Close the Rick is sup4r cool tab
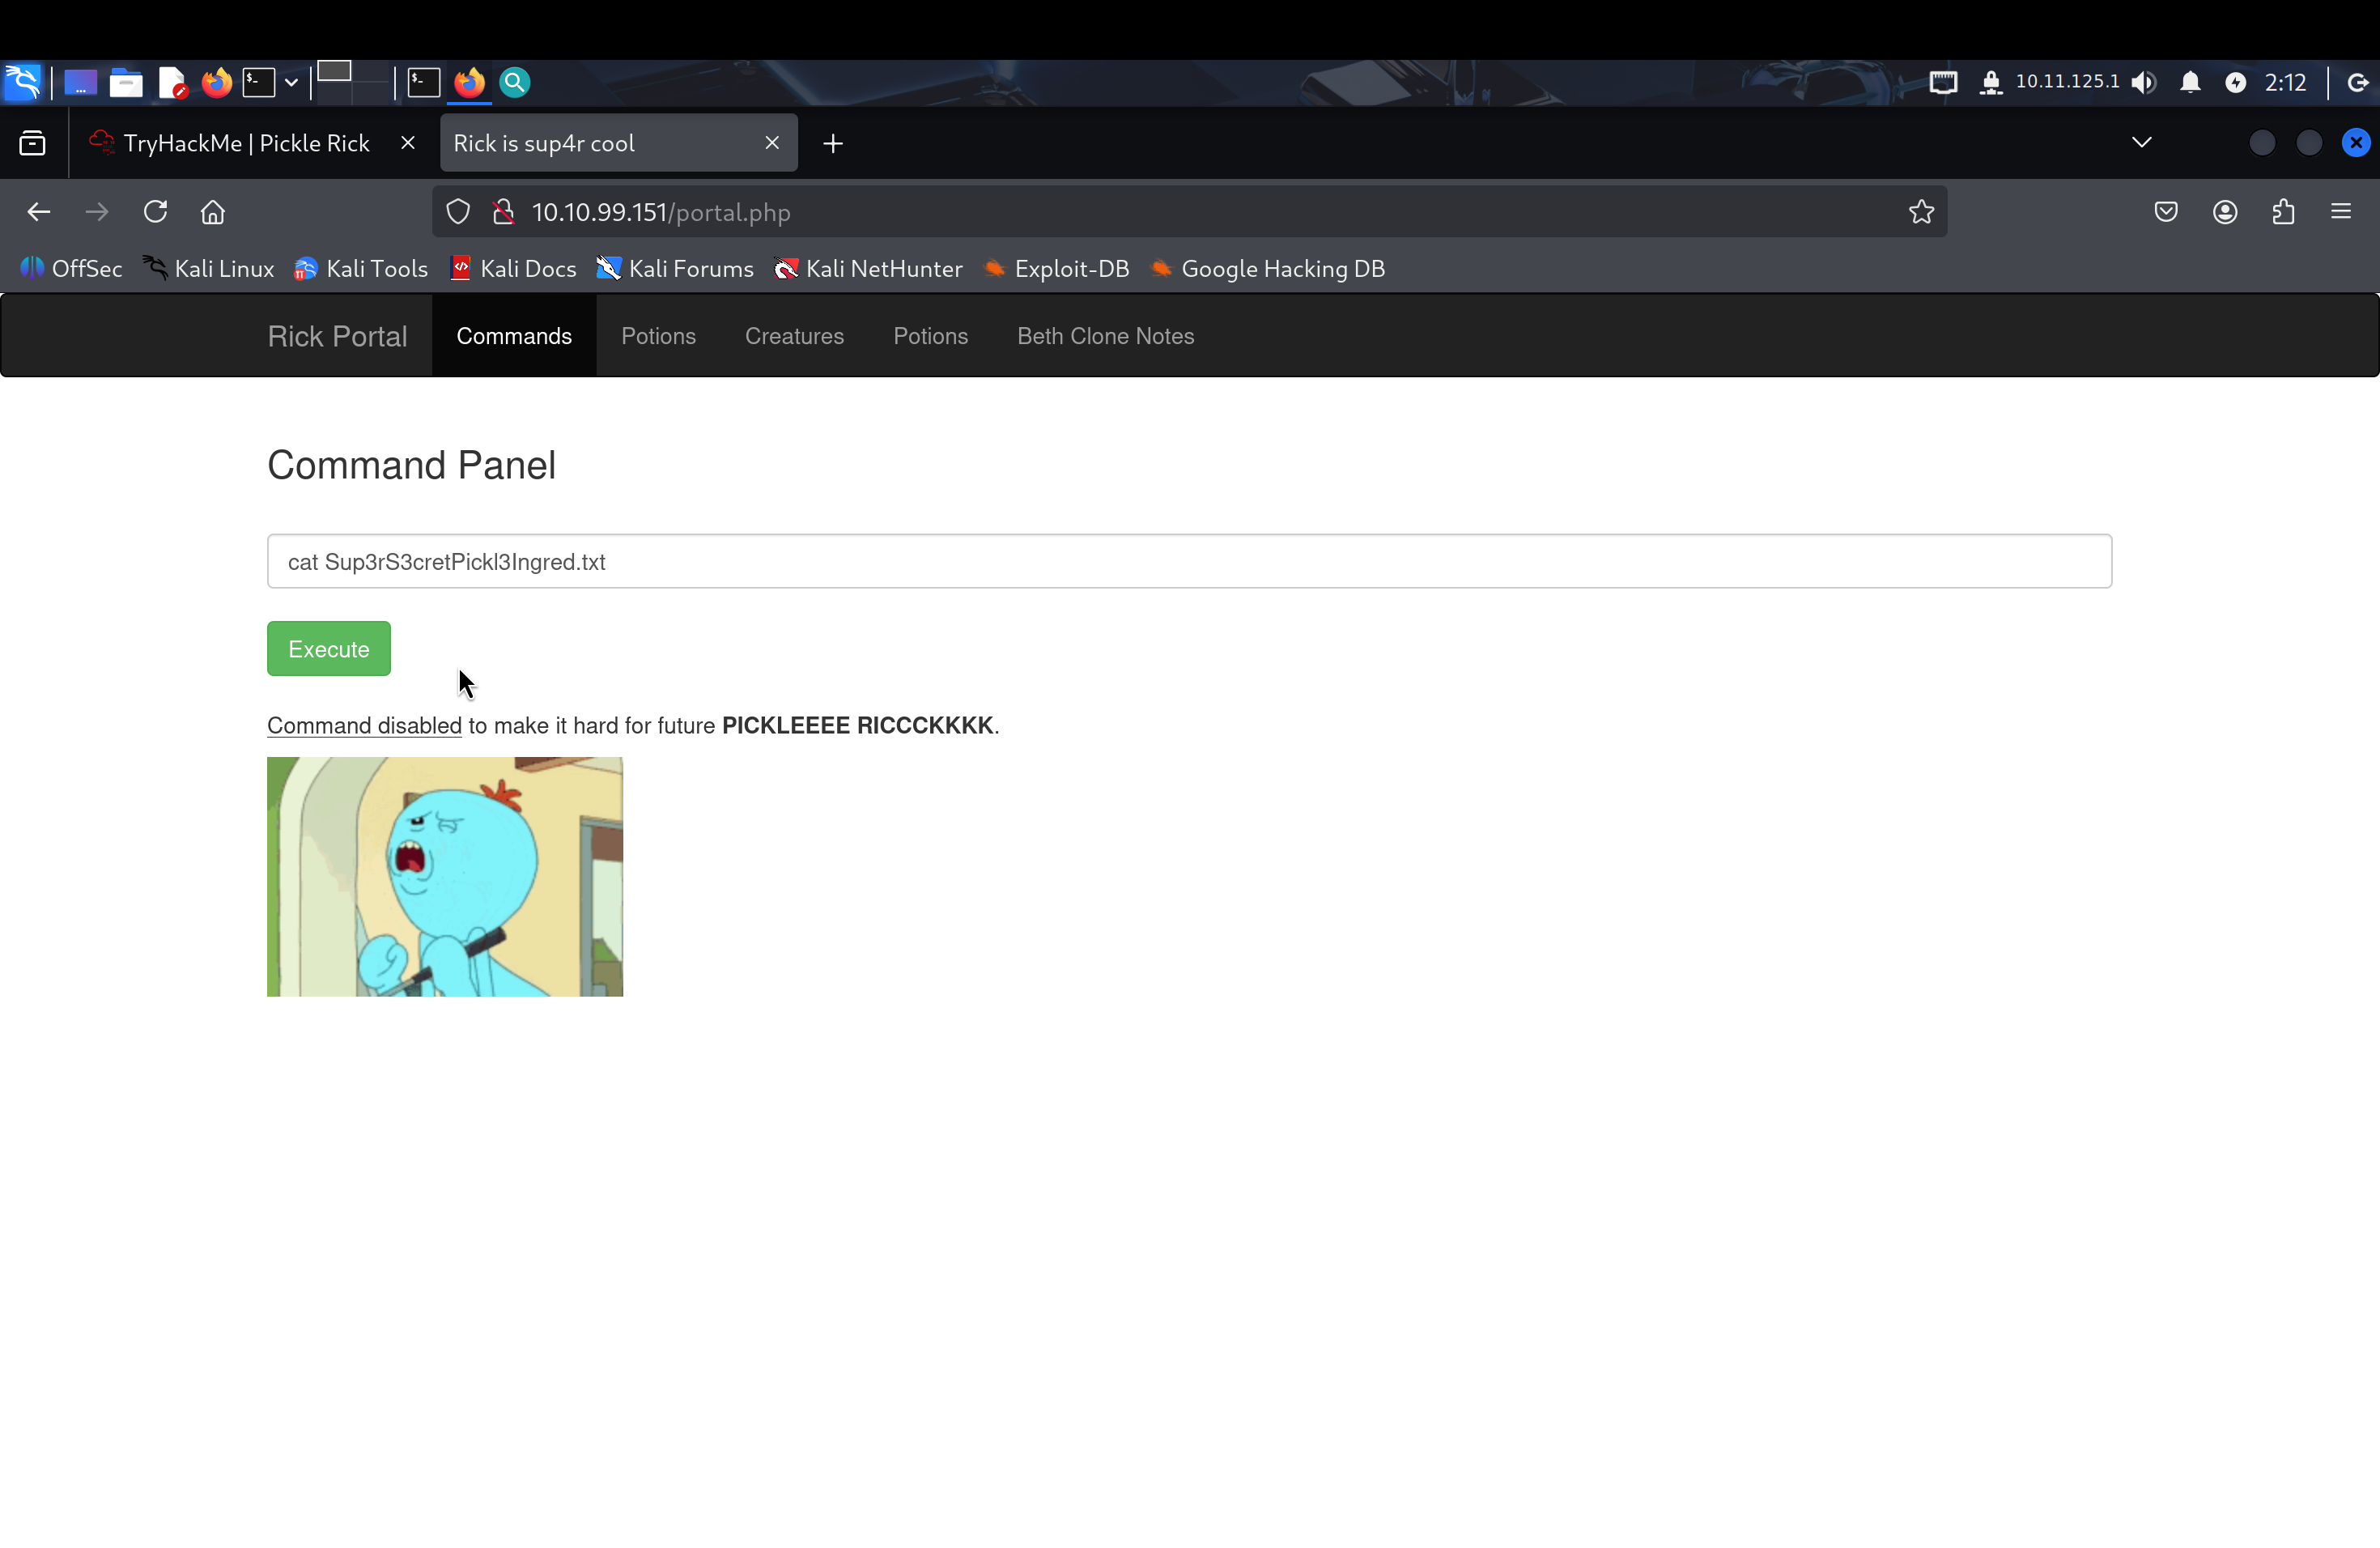Viewport: 2380px width, 1548px height. coord(772,143)
